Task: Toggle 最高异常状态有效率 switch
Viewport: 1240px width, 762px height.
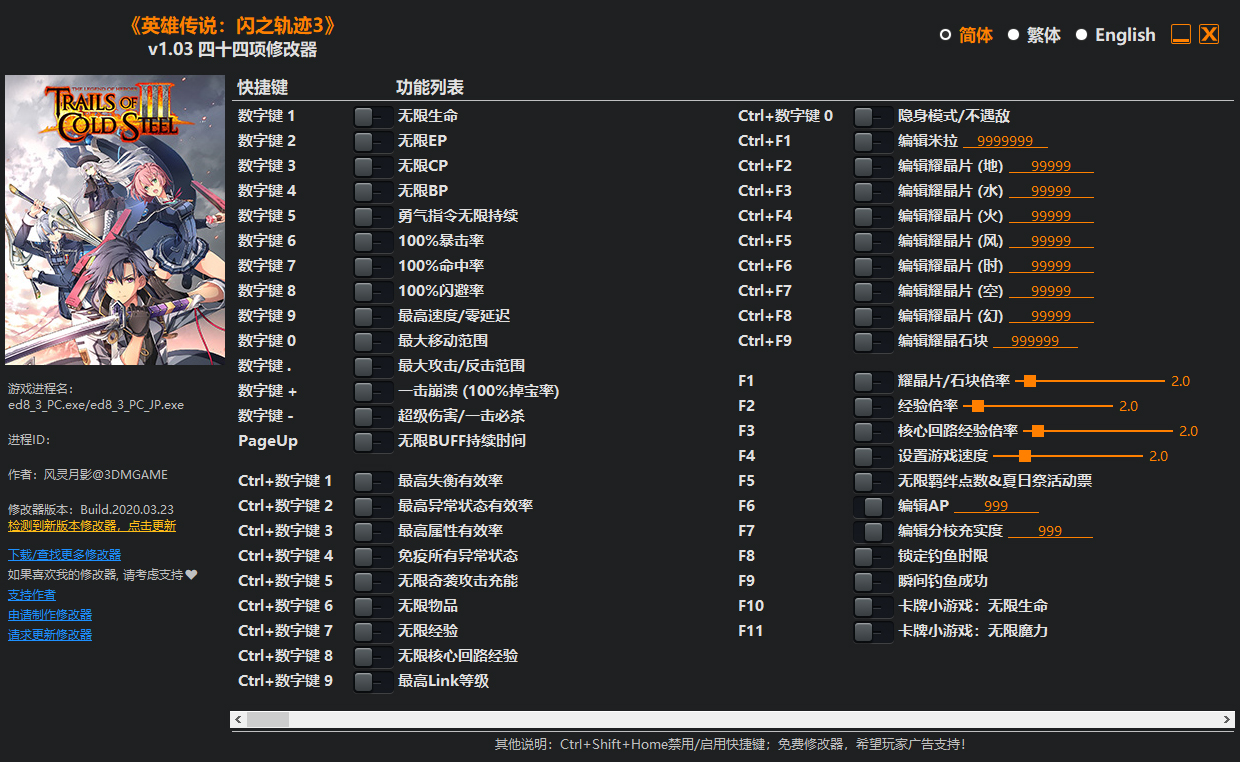Action: tap(373, 506)
